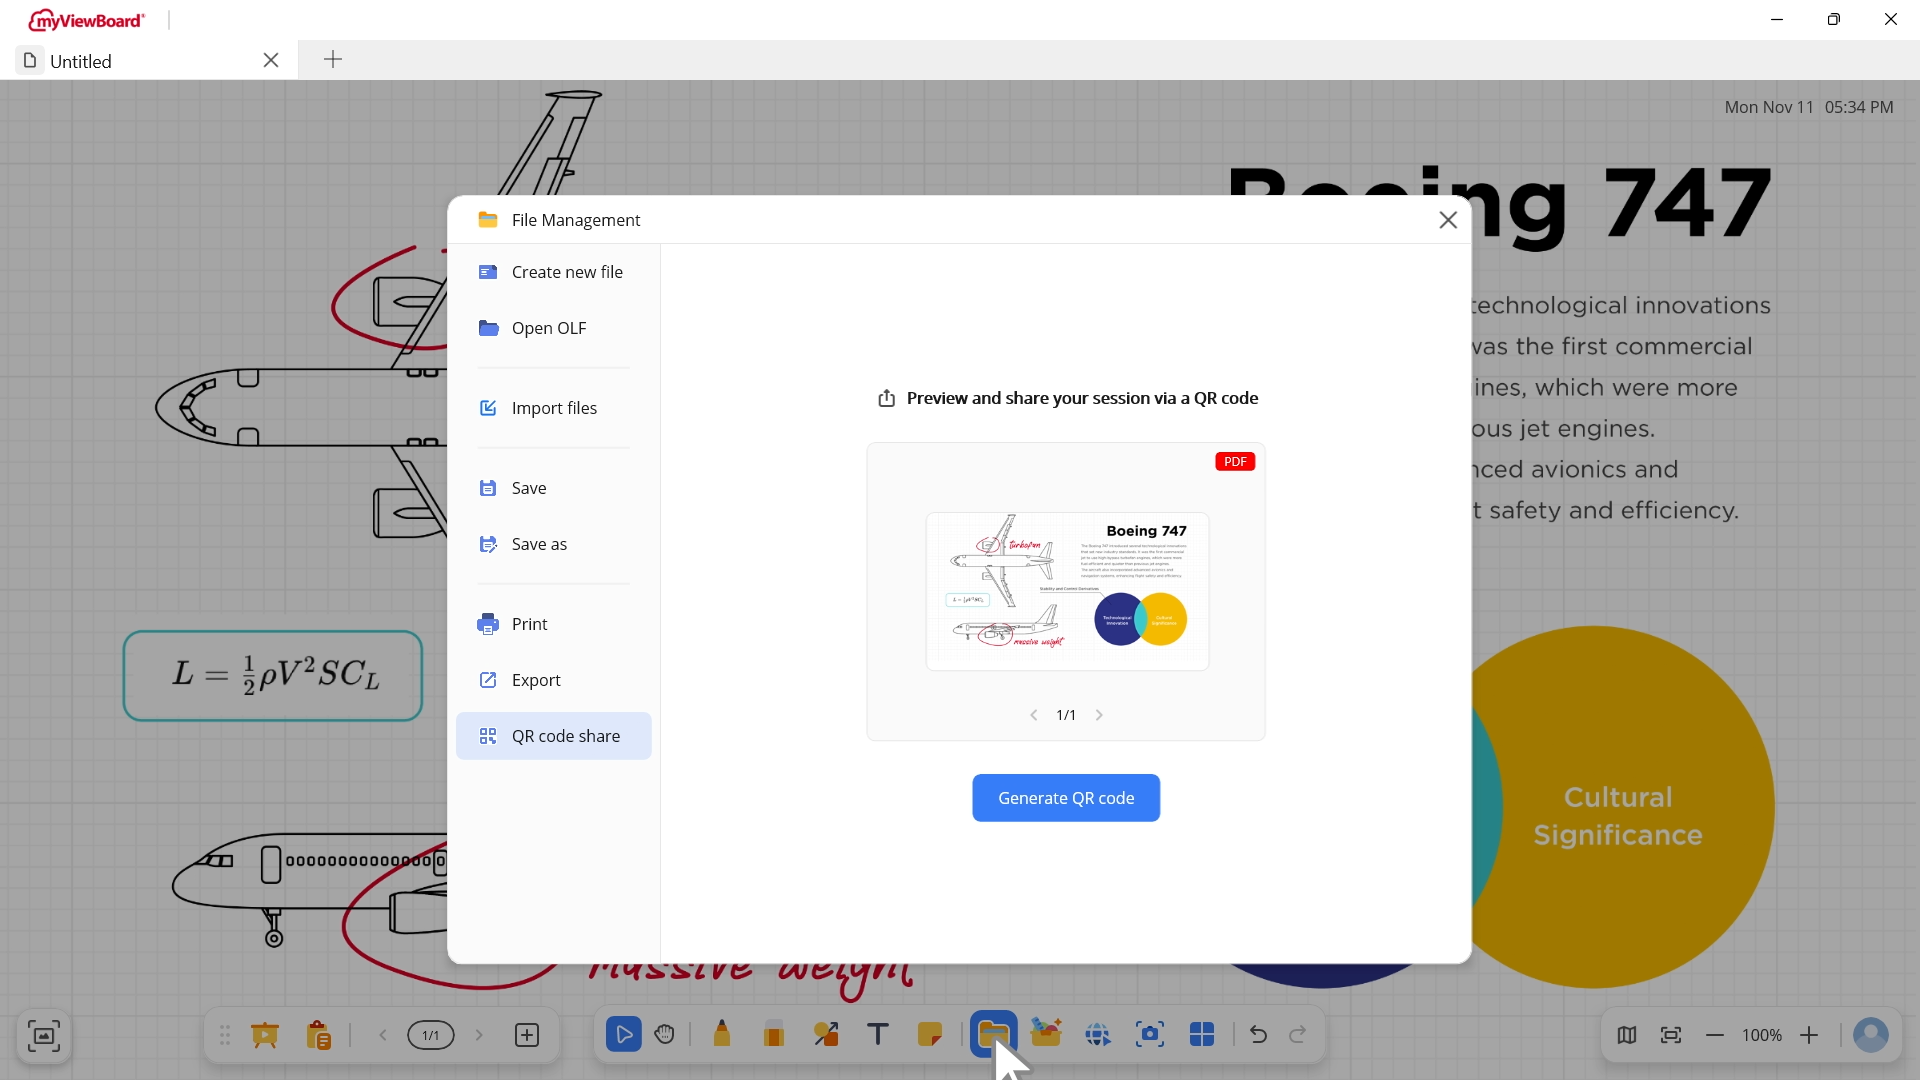This screenshot has width=1920, height=1080.
Task: Go to next canvas page arrow
Action: 479,1035
